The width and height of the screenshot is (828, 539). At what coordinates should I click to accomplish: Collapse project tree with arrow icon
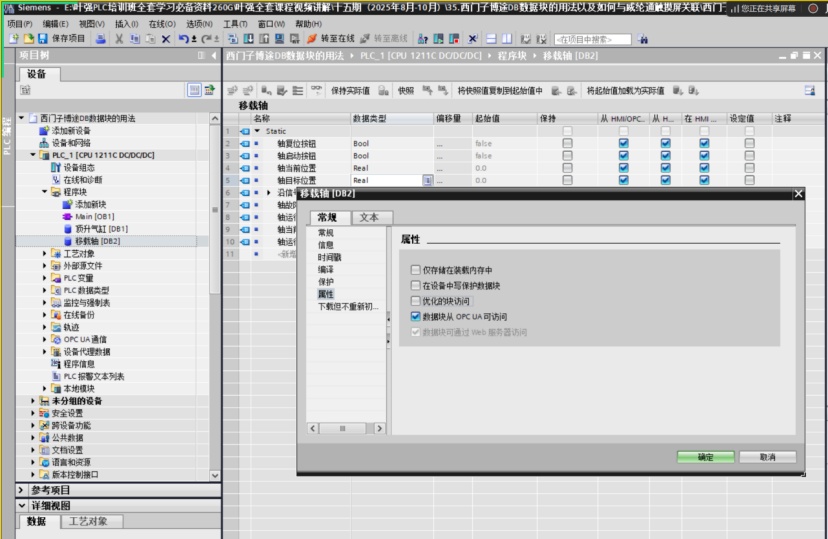[x=214, y=55]
